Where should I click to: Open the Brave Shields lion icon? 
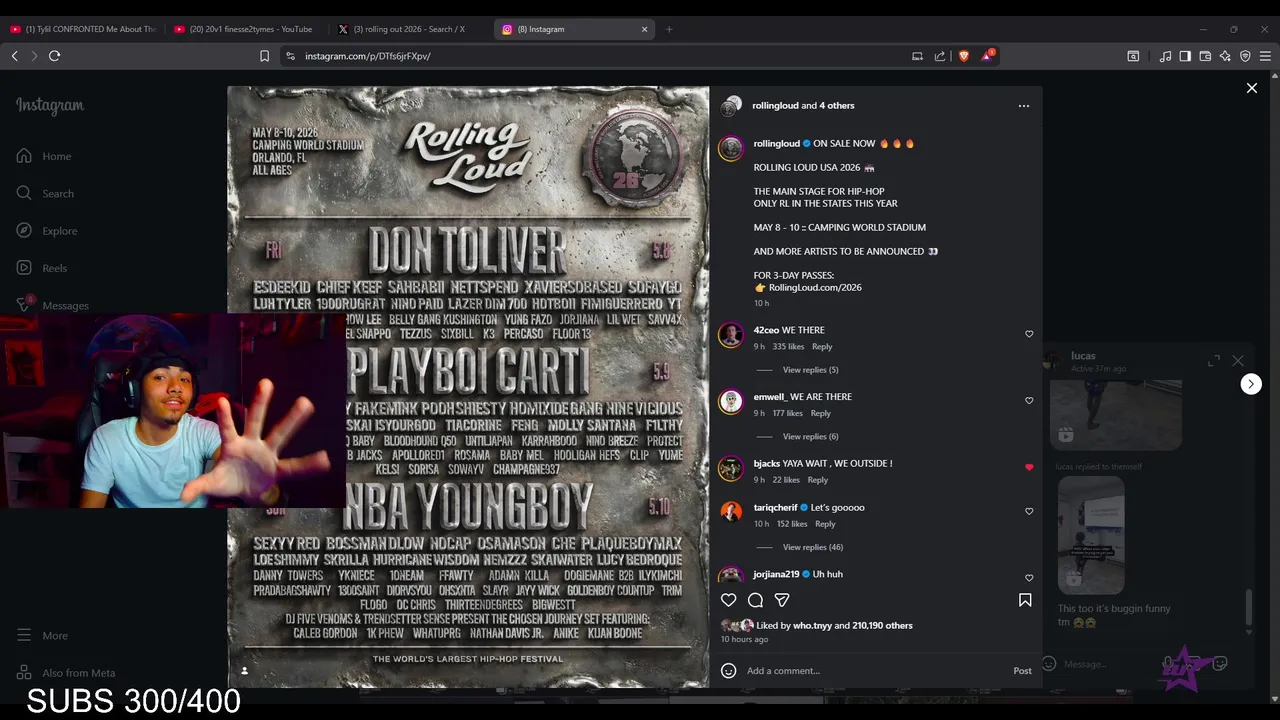[x=964, y=56]
